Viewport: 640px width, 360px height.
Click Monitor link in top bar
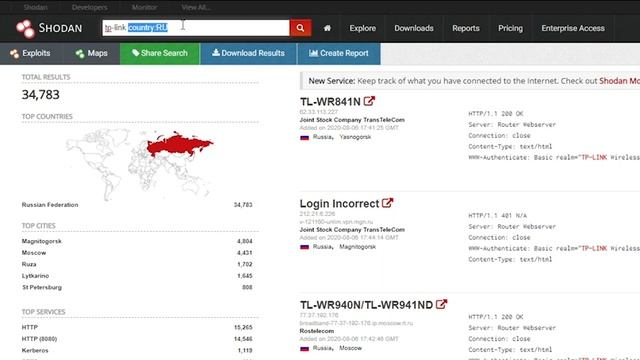(144, 7)
